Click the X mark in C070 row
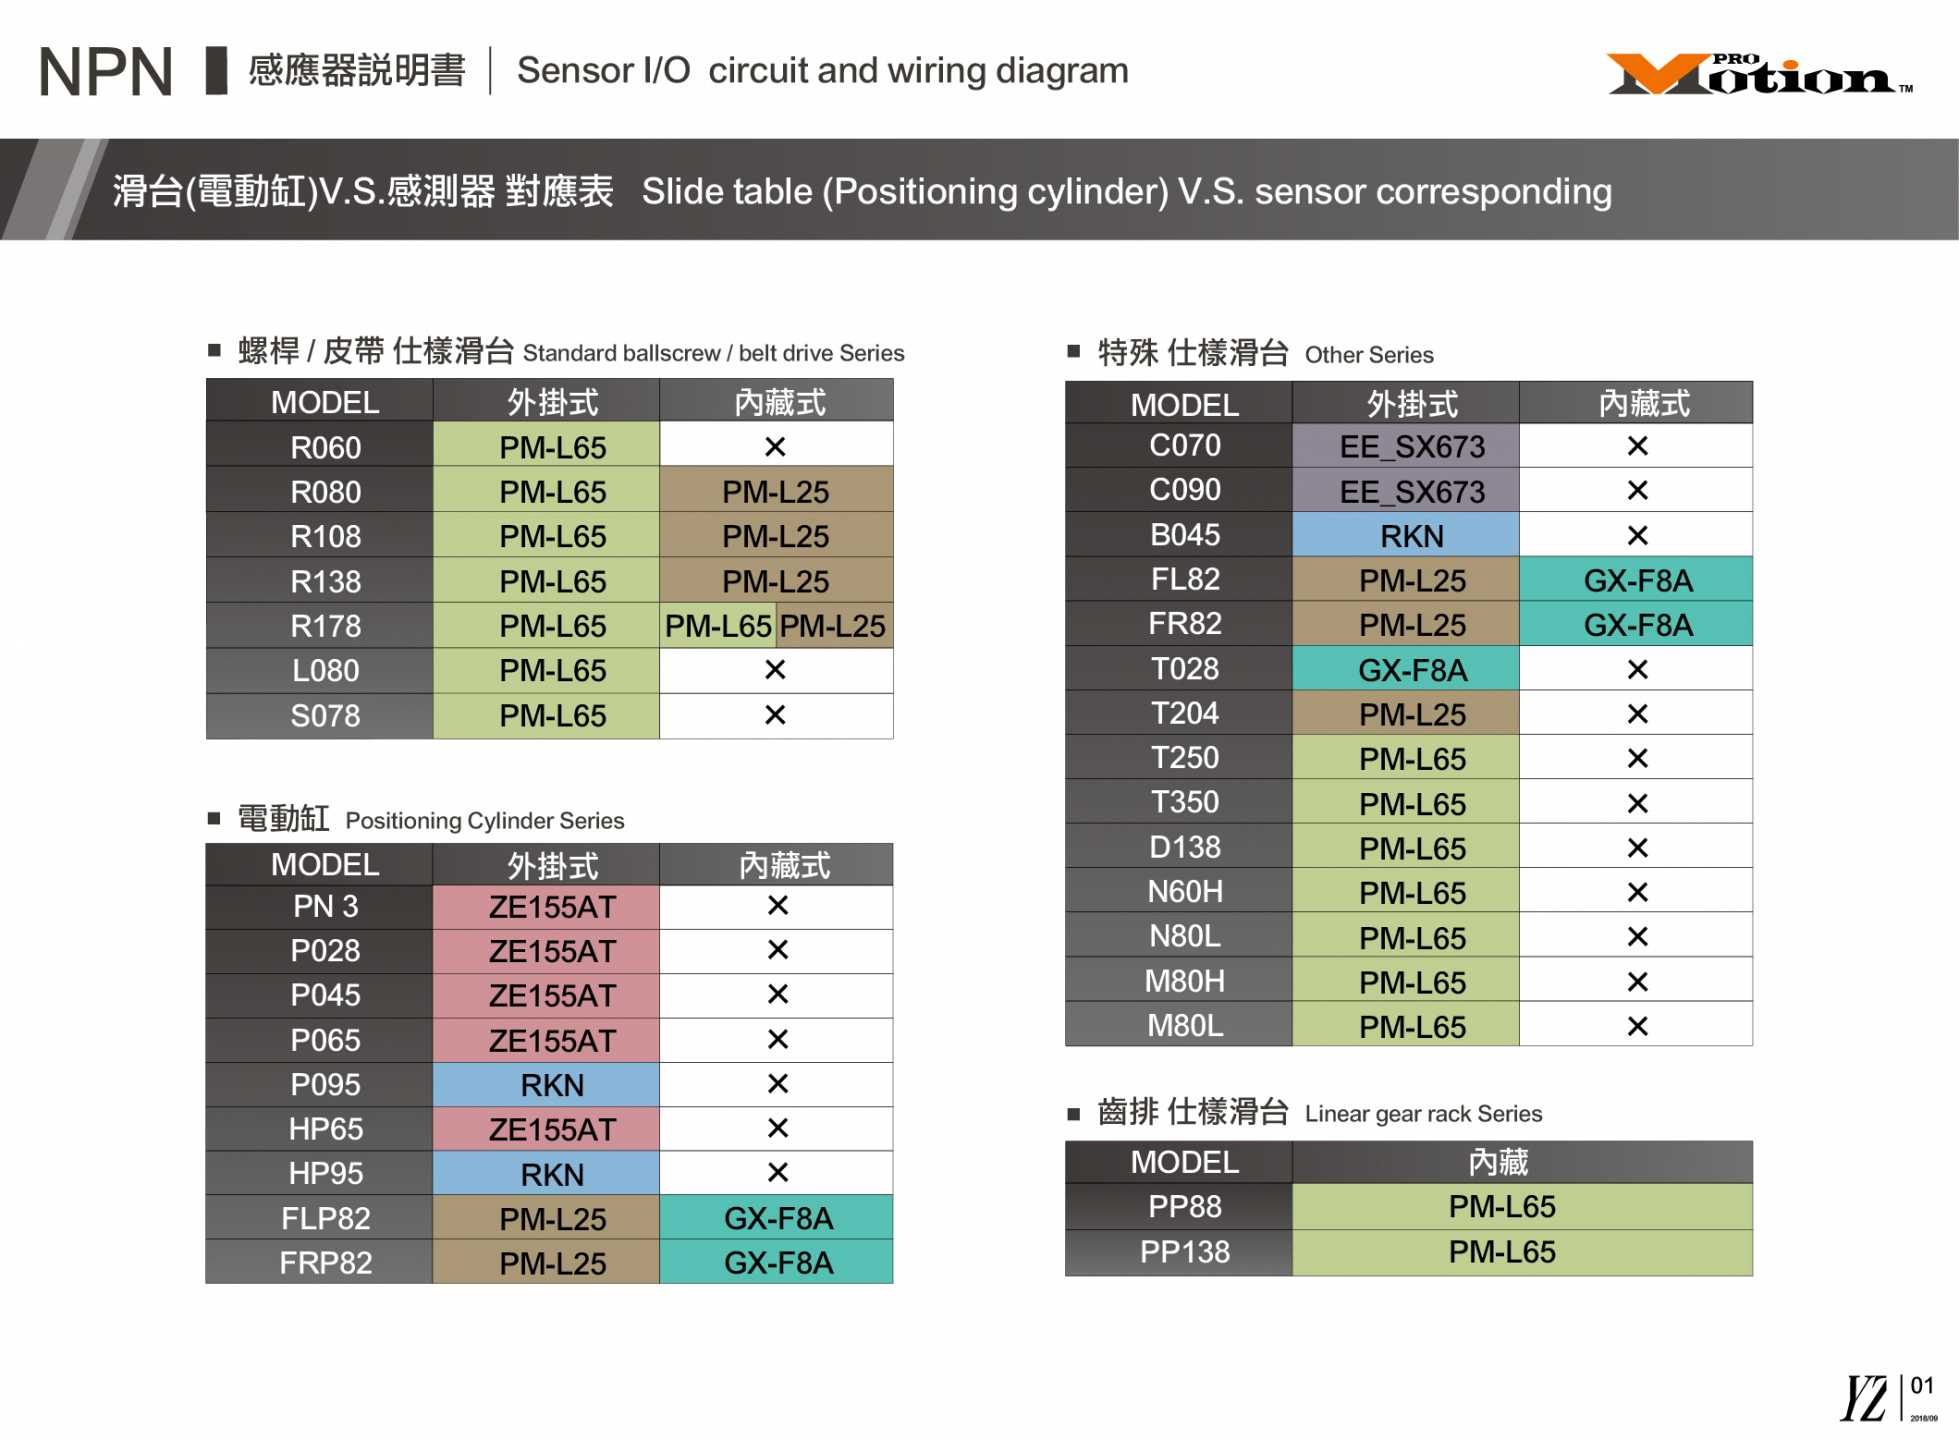This screenshot has height=1440, width=1959. point(1636,446)
